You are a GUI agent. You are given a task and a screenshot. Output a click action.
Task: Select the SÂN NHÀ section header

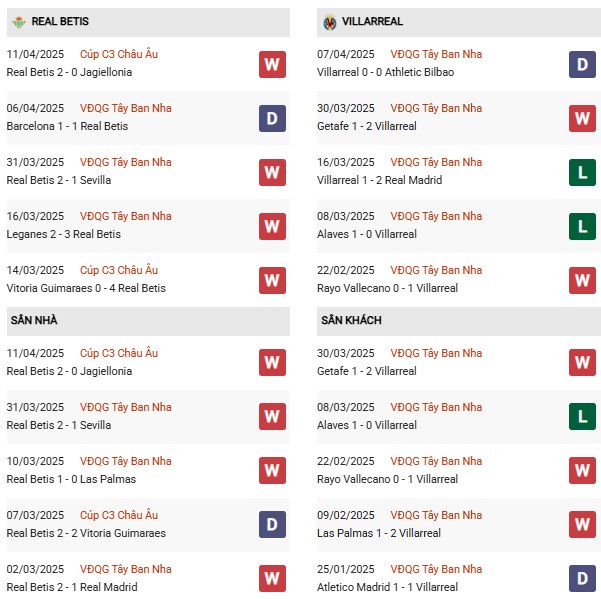[x=34, y=320]
